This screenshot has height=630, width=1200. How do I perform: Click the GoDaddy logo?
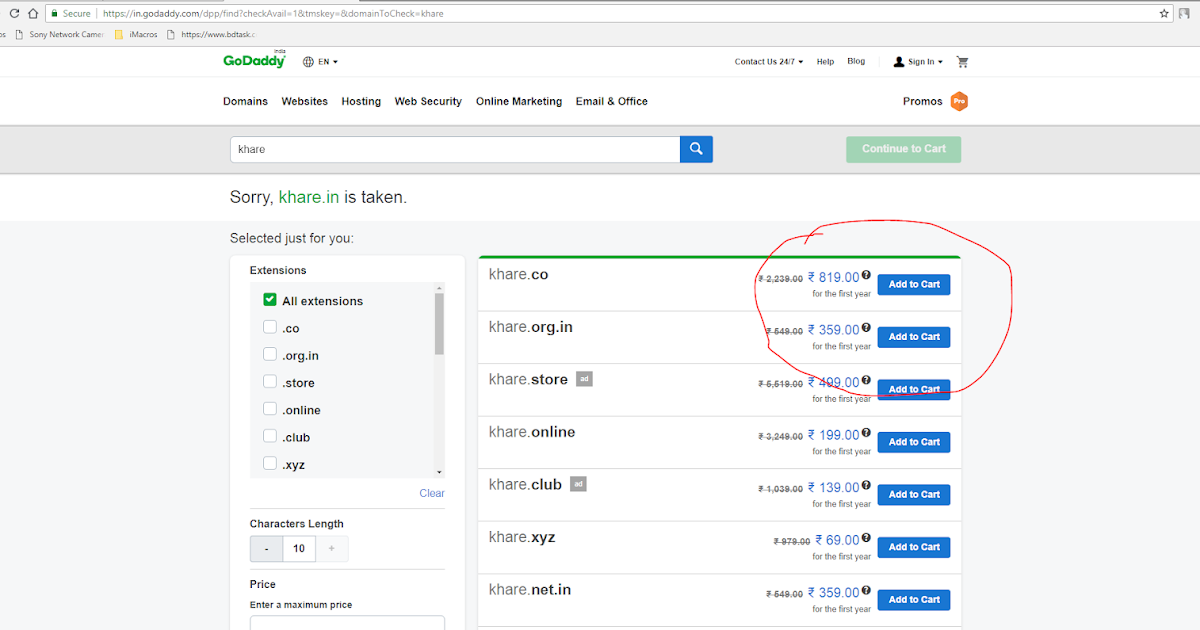tap(253, 61)
